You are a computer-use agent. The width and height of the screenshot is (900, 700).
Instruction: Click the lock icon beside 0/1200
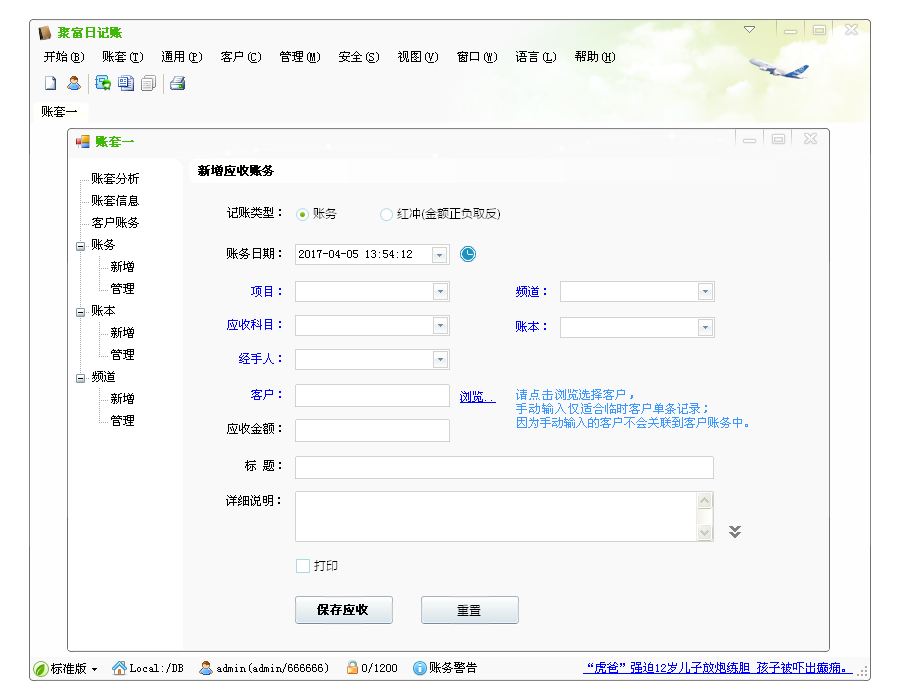[x=352, y=667]
